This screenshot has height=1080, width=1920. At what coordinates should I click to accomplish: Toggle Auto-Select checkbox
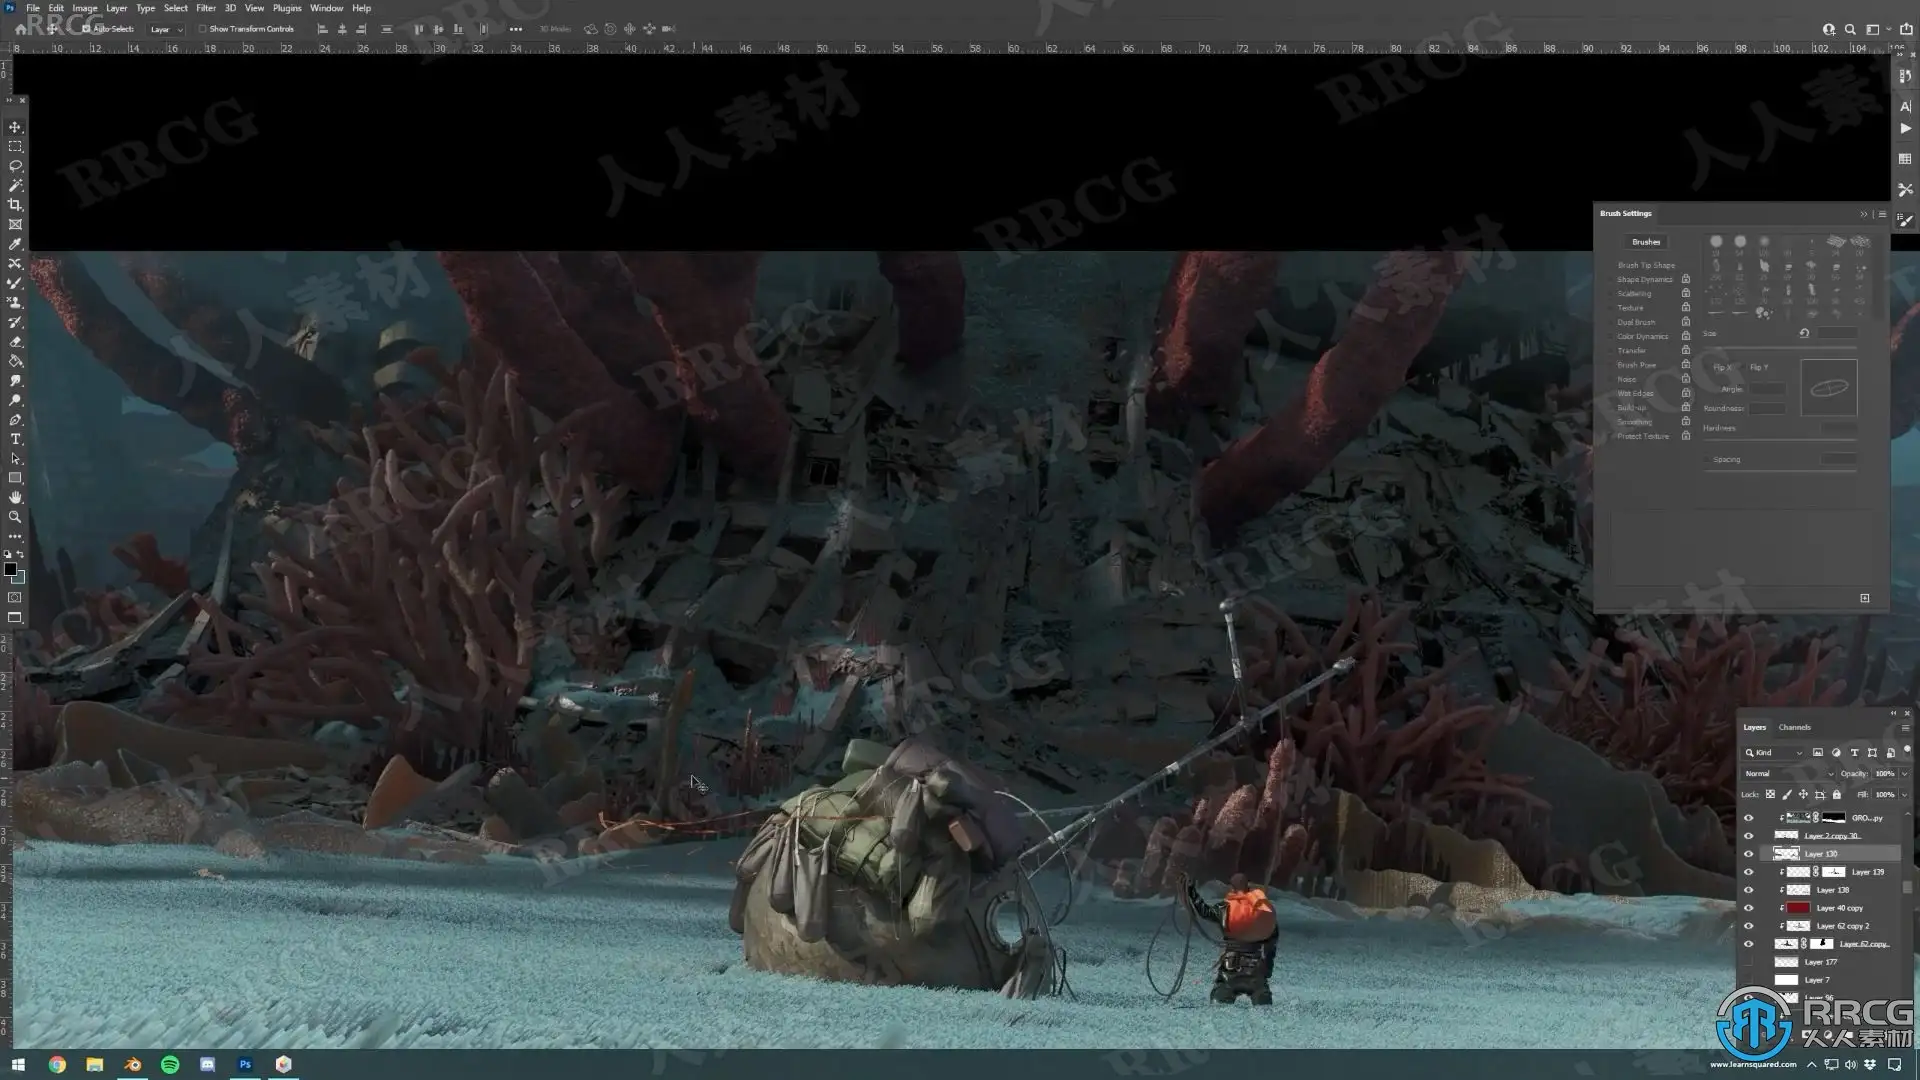click(x=87, y=29)
